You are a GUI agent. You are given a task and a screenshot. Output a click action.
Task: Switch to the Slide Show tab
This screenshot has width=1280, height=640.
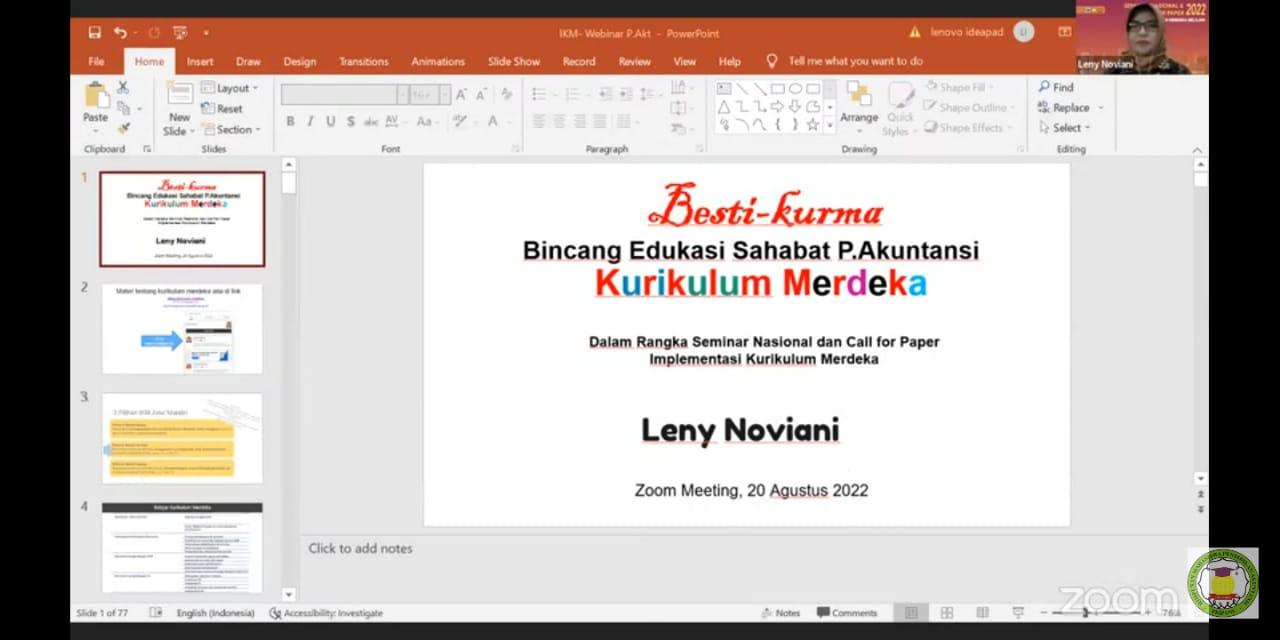point(513,61)
